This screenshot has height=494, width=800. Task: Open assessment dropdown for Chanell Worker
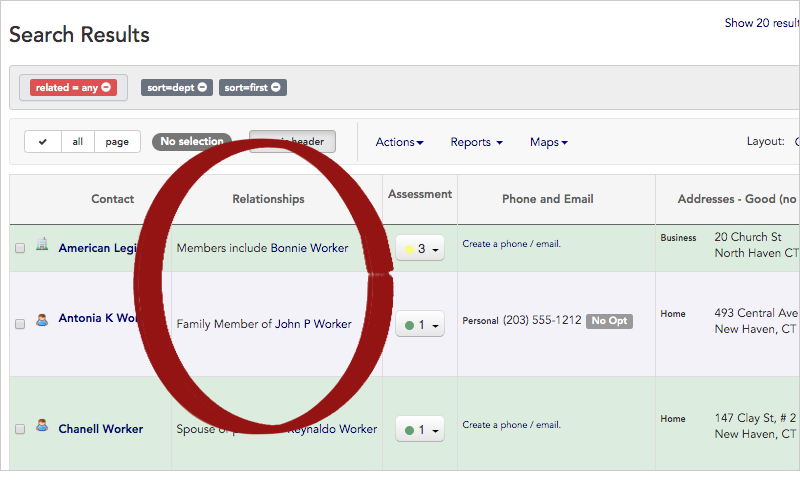[x=420, y=430]
